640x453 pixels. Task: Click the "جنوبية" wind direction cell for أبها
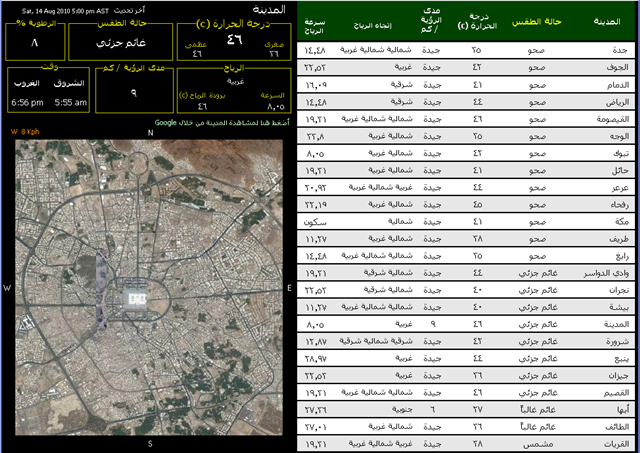pos(402,409)
